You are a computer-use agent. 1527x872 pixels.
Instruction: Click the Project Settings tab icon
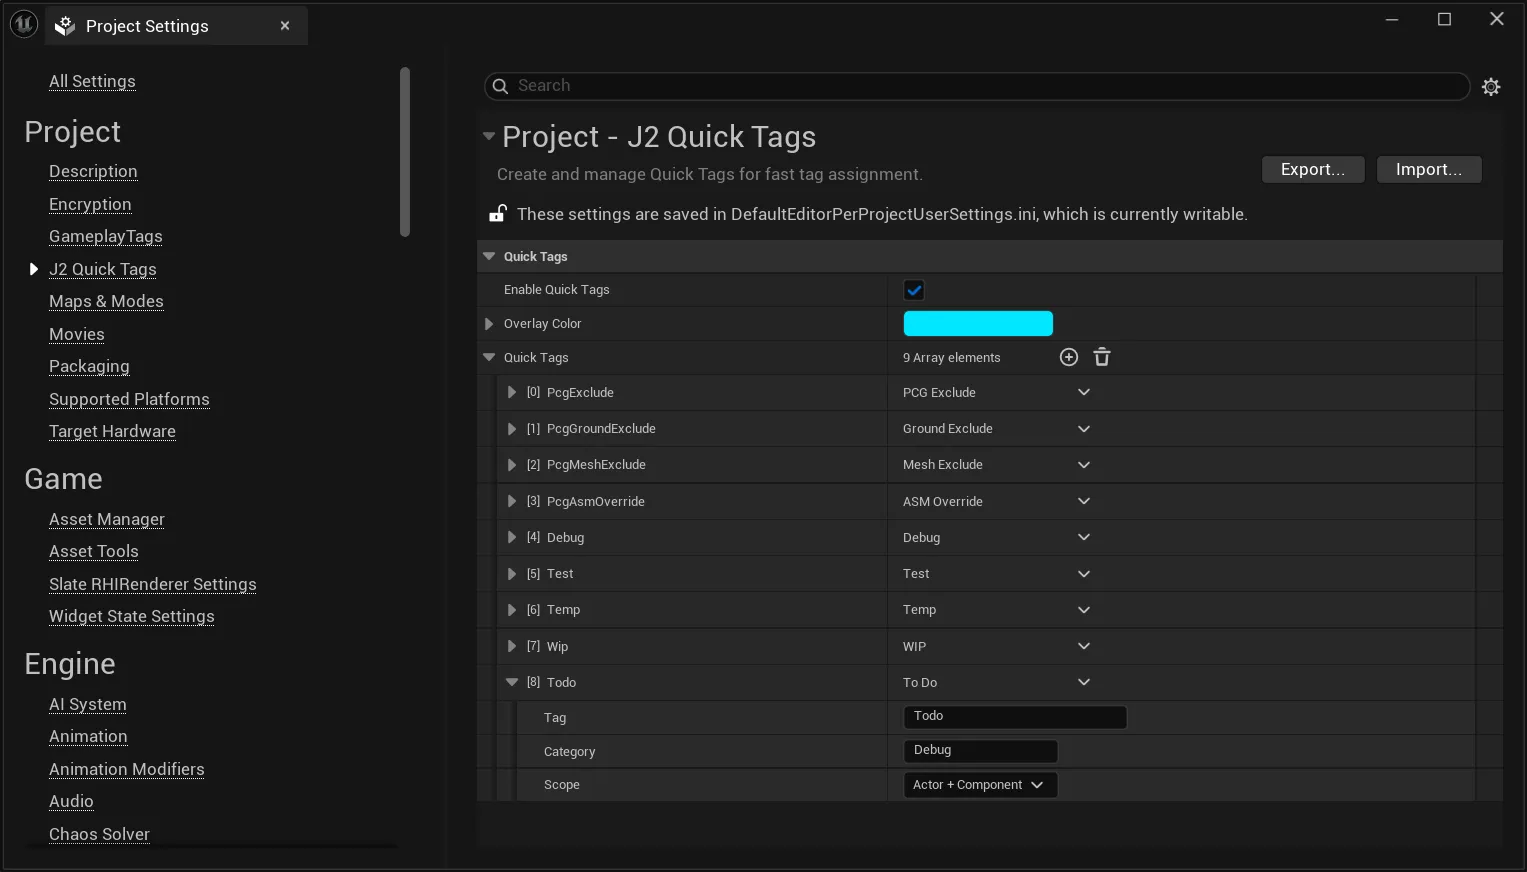click(x=65, y=26)
